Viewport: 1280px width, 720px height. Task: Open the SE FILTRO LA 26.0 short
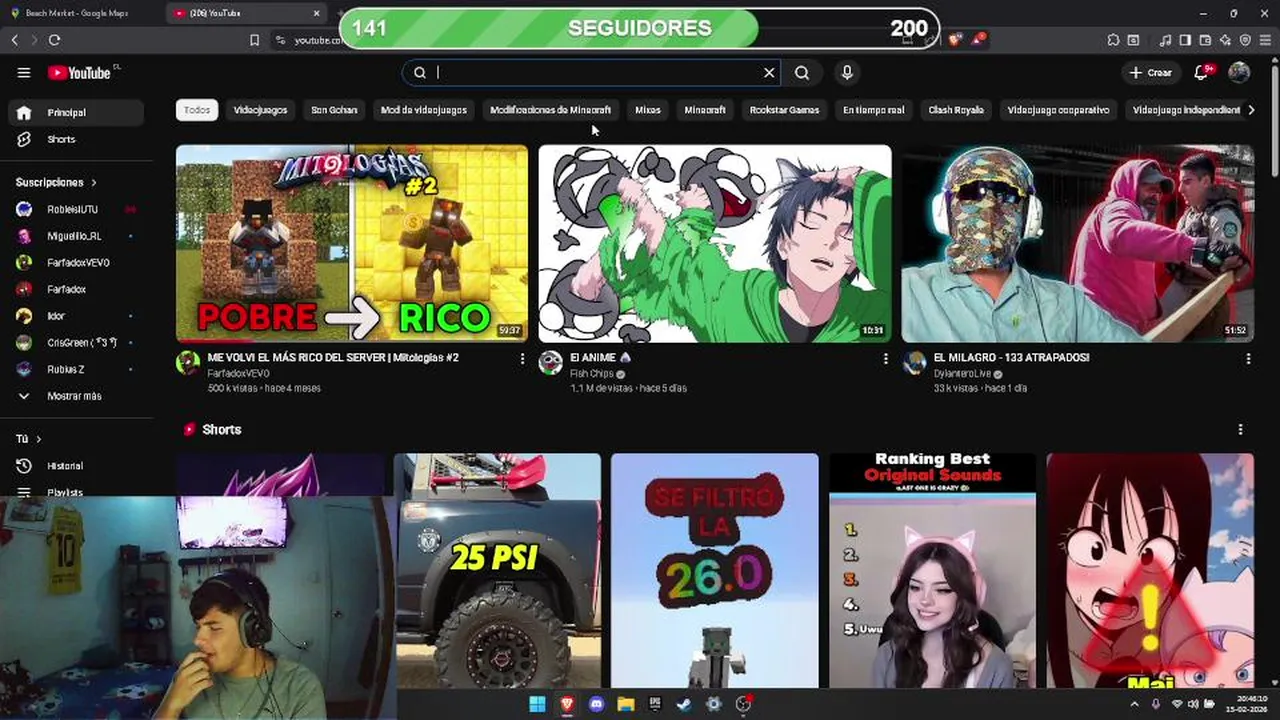click(x=715, y=571)
